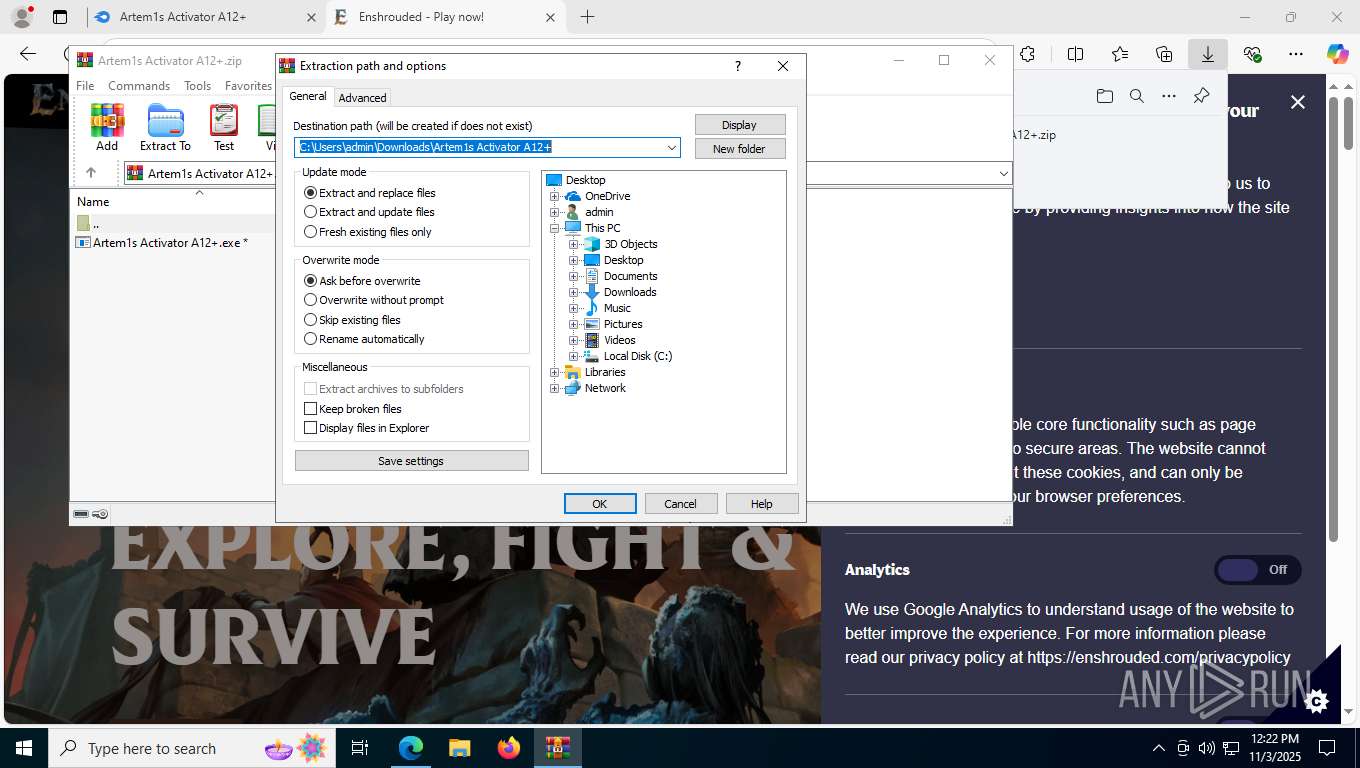Open File Explorer from taskbar

coord(459,748)
